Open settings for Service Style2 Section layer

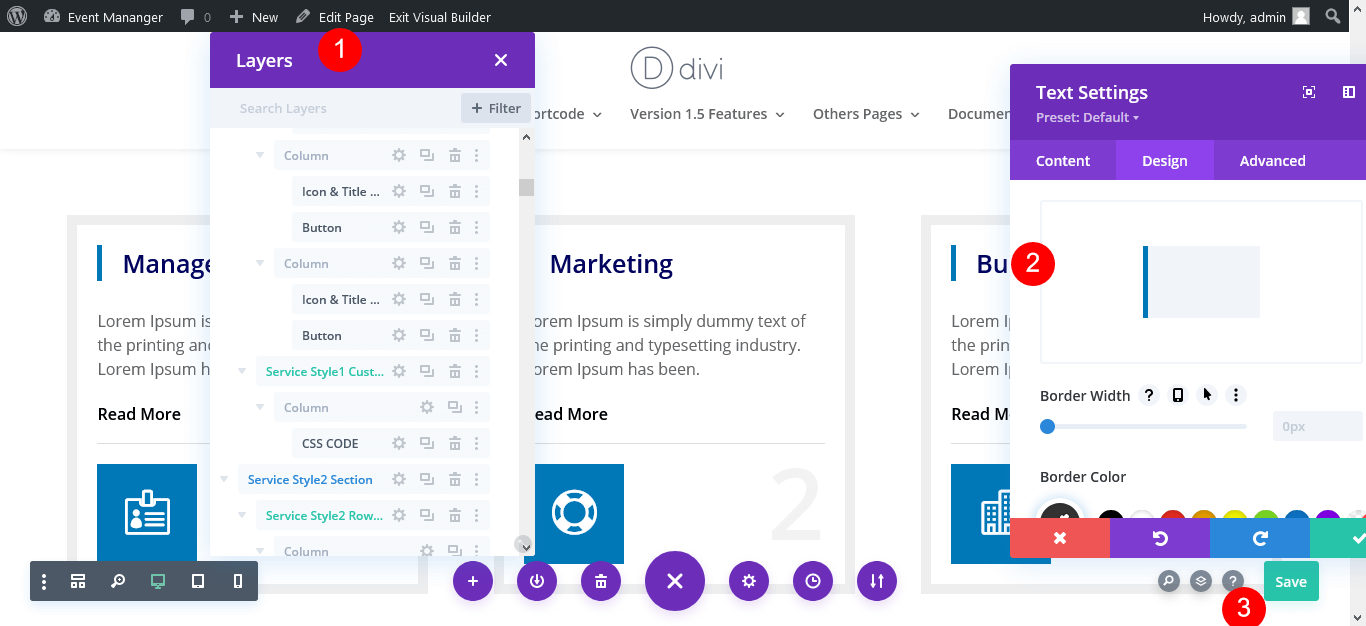click(399, 479)
